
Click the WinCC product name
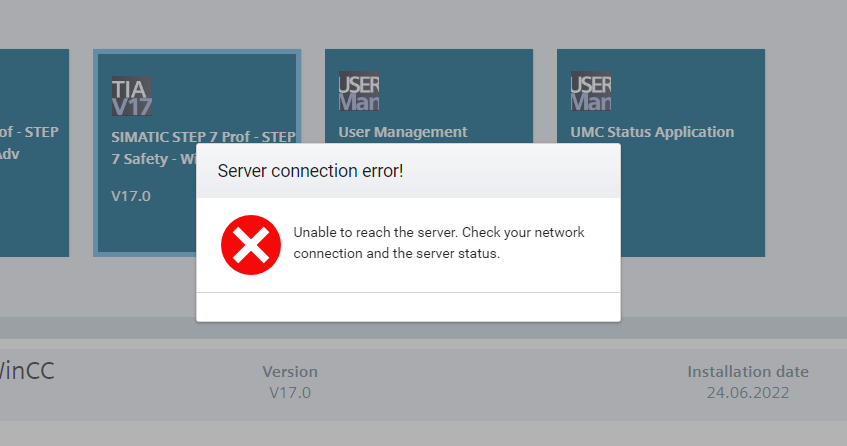(27, 371)
